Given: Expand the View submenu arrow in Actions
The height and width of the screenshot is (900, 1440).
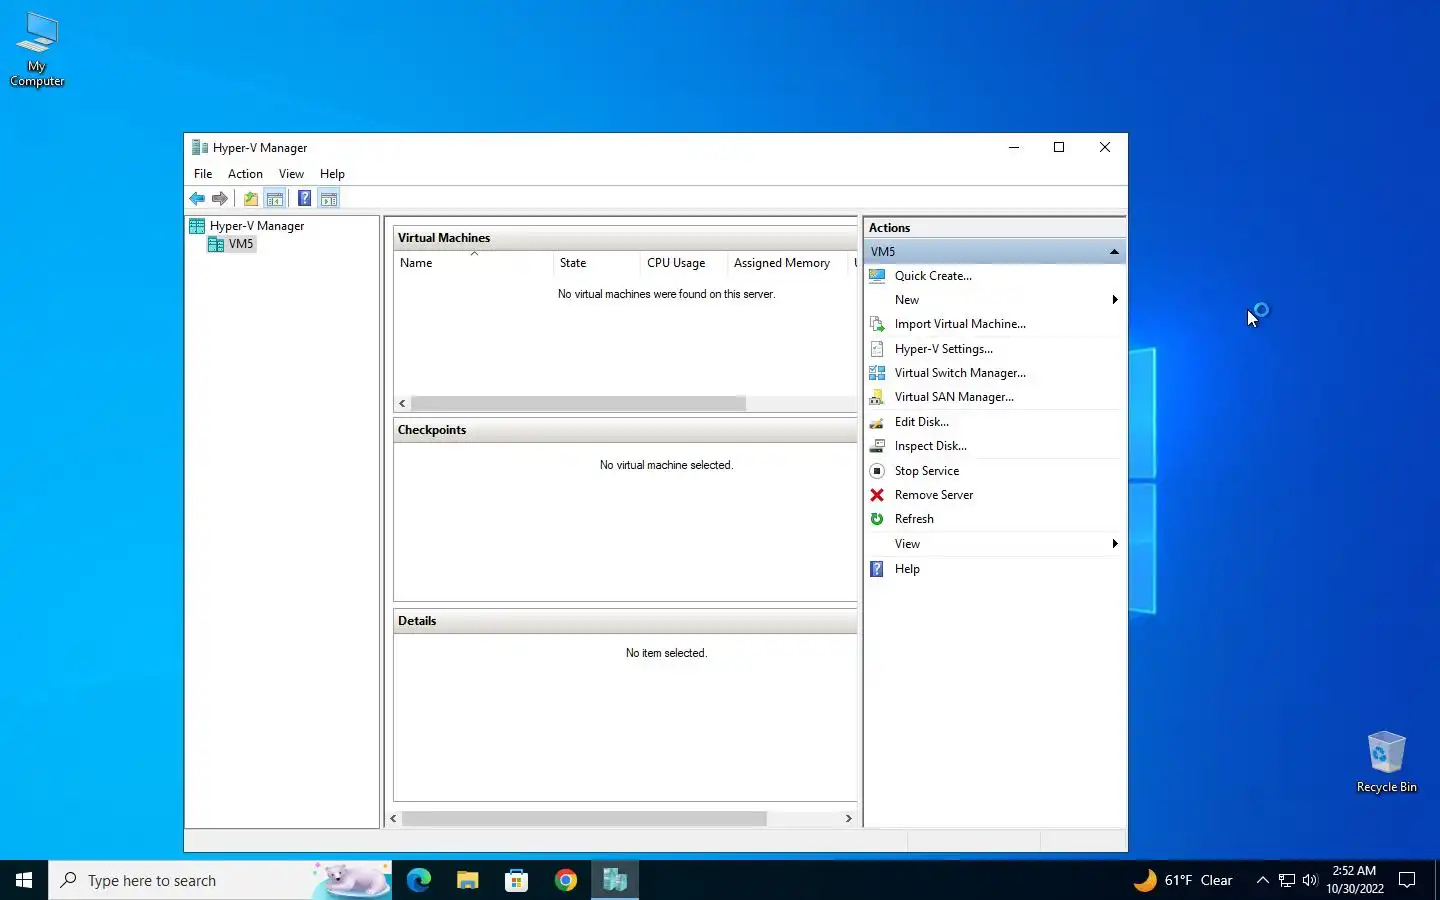Looking at the screenshot, I should [1115, 544].
